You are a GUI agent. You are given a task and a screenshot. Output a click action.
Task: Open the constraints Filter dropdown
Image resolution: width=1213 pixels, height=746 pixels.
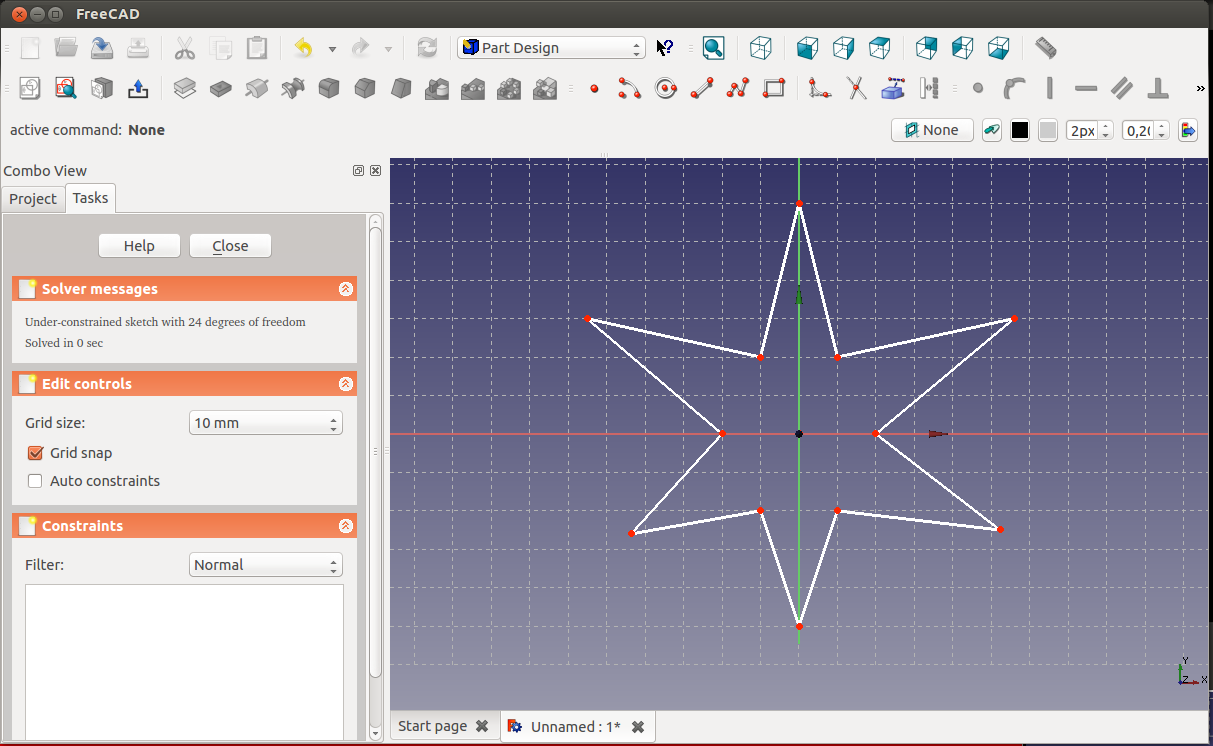[x=265, y=565]
